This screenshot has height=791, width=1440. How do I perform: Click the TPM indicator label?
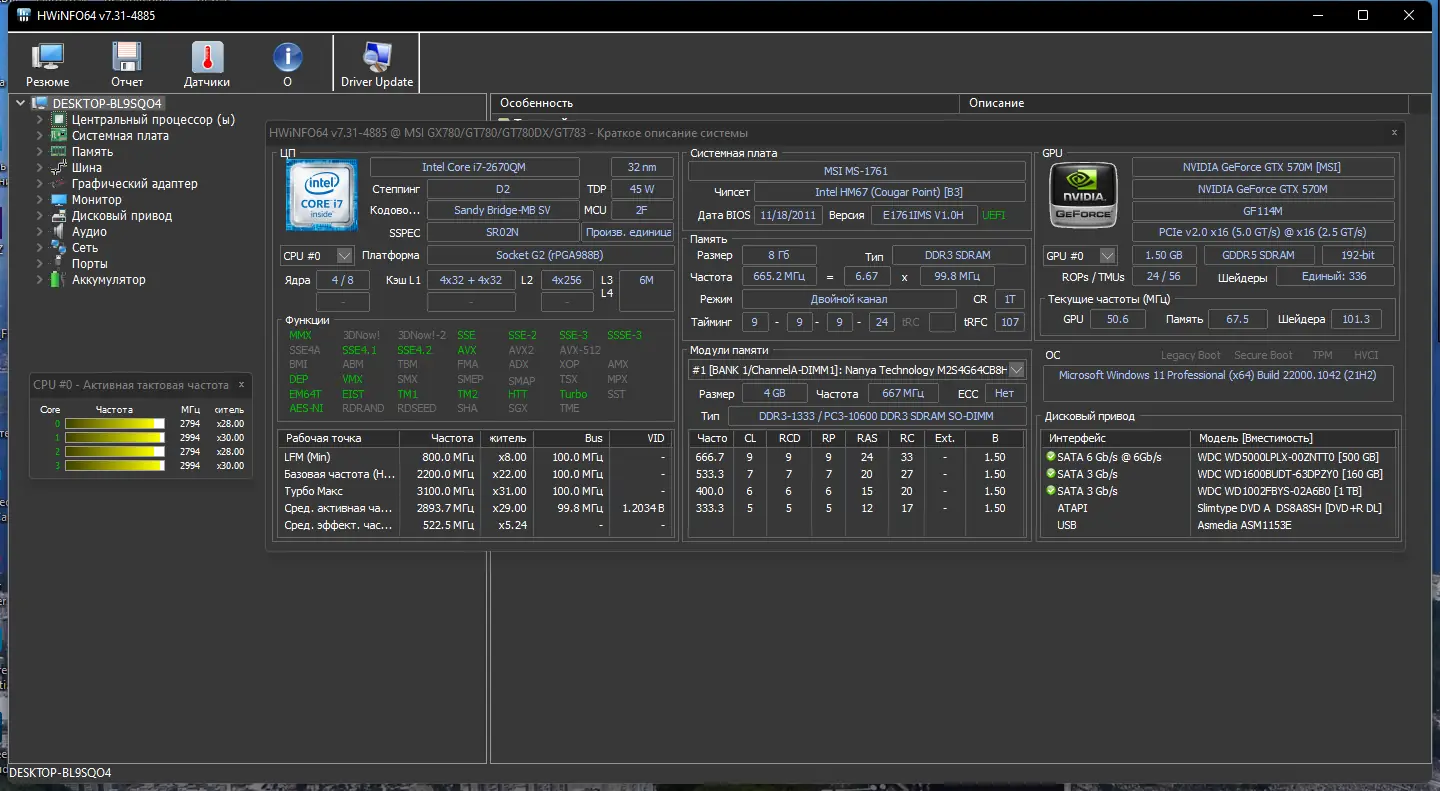[x=1322, y=355]
